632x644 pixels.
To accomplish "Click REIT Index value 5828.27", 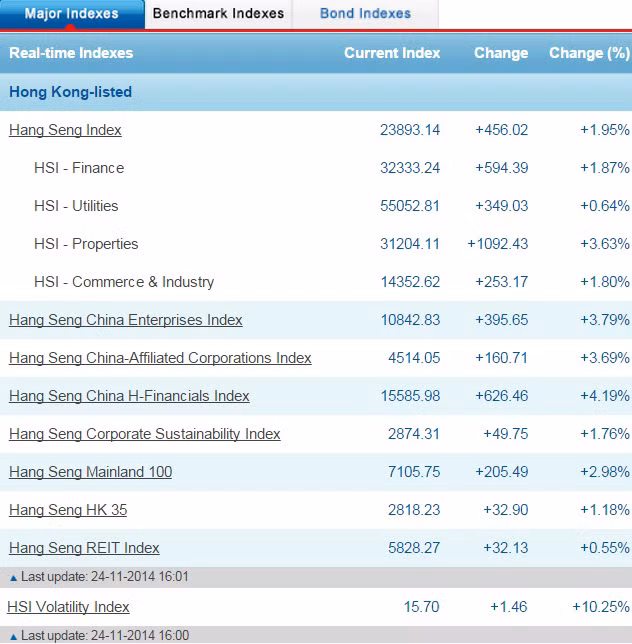I will point(414,548).
